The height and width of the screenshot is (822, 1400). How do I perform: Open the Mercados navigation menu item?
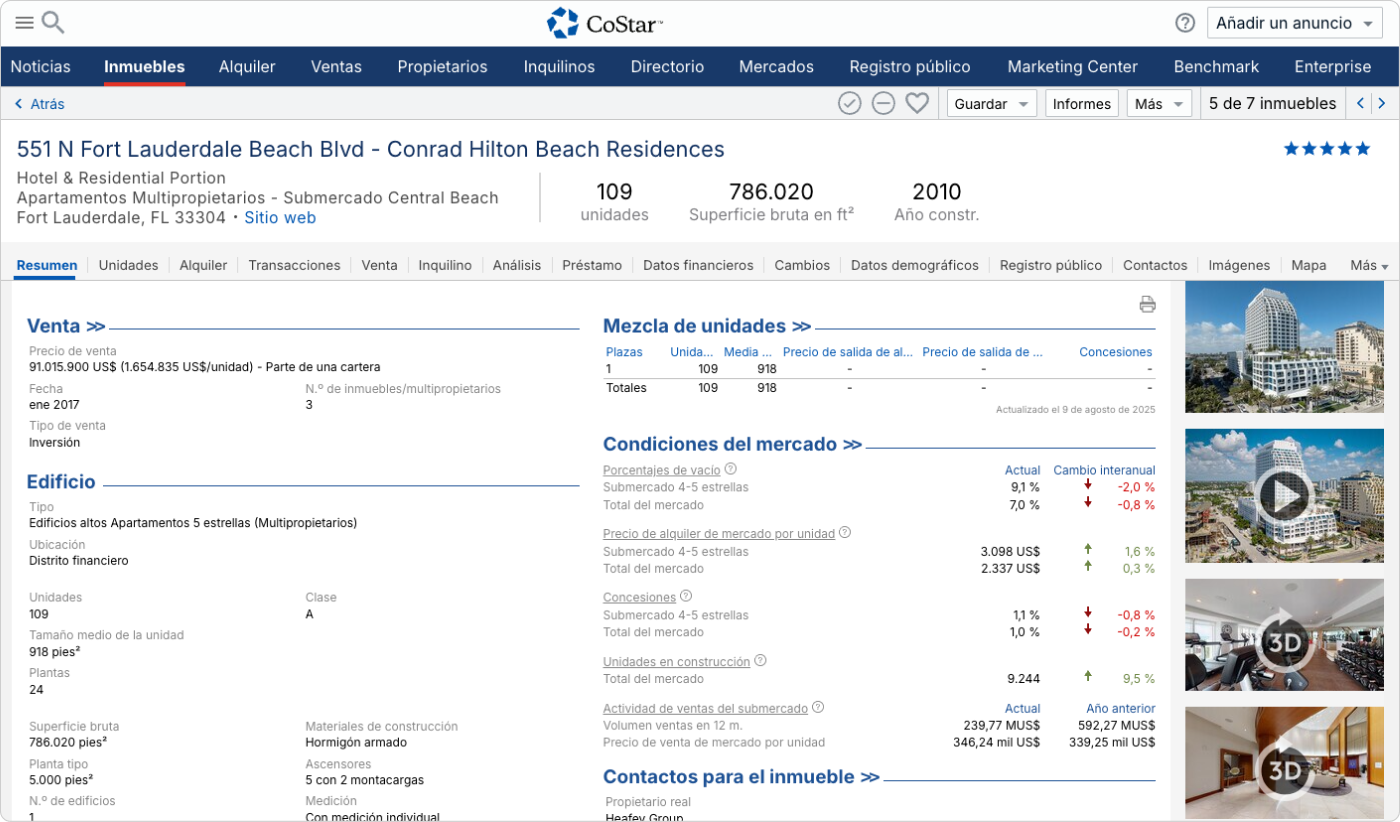point(776,67)
